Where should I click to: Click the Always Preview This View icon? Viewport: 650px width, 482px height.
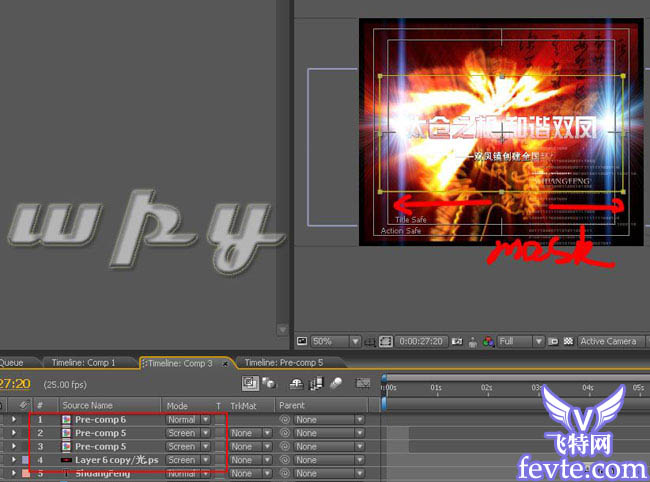click(x=302, y=341)
